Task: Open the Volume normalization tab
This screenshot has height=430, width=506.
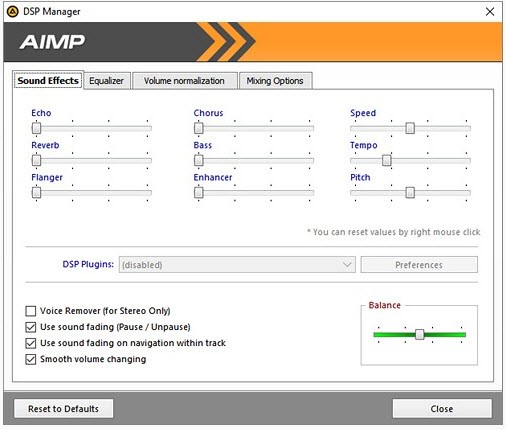Action: pyautogui.click(x=184, y=81)
